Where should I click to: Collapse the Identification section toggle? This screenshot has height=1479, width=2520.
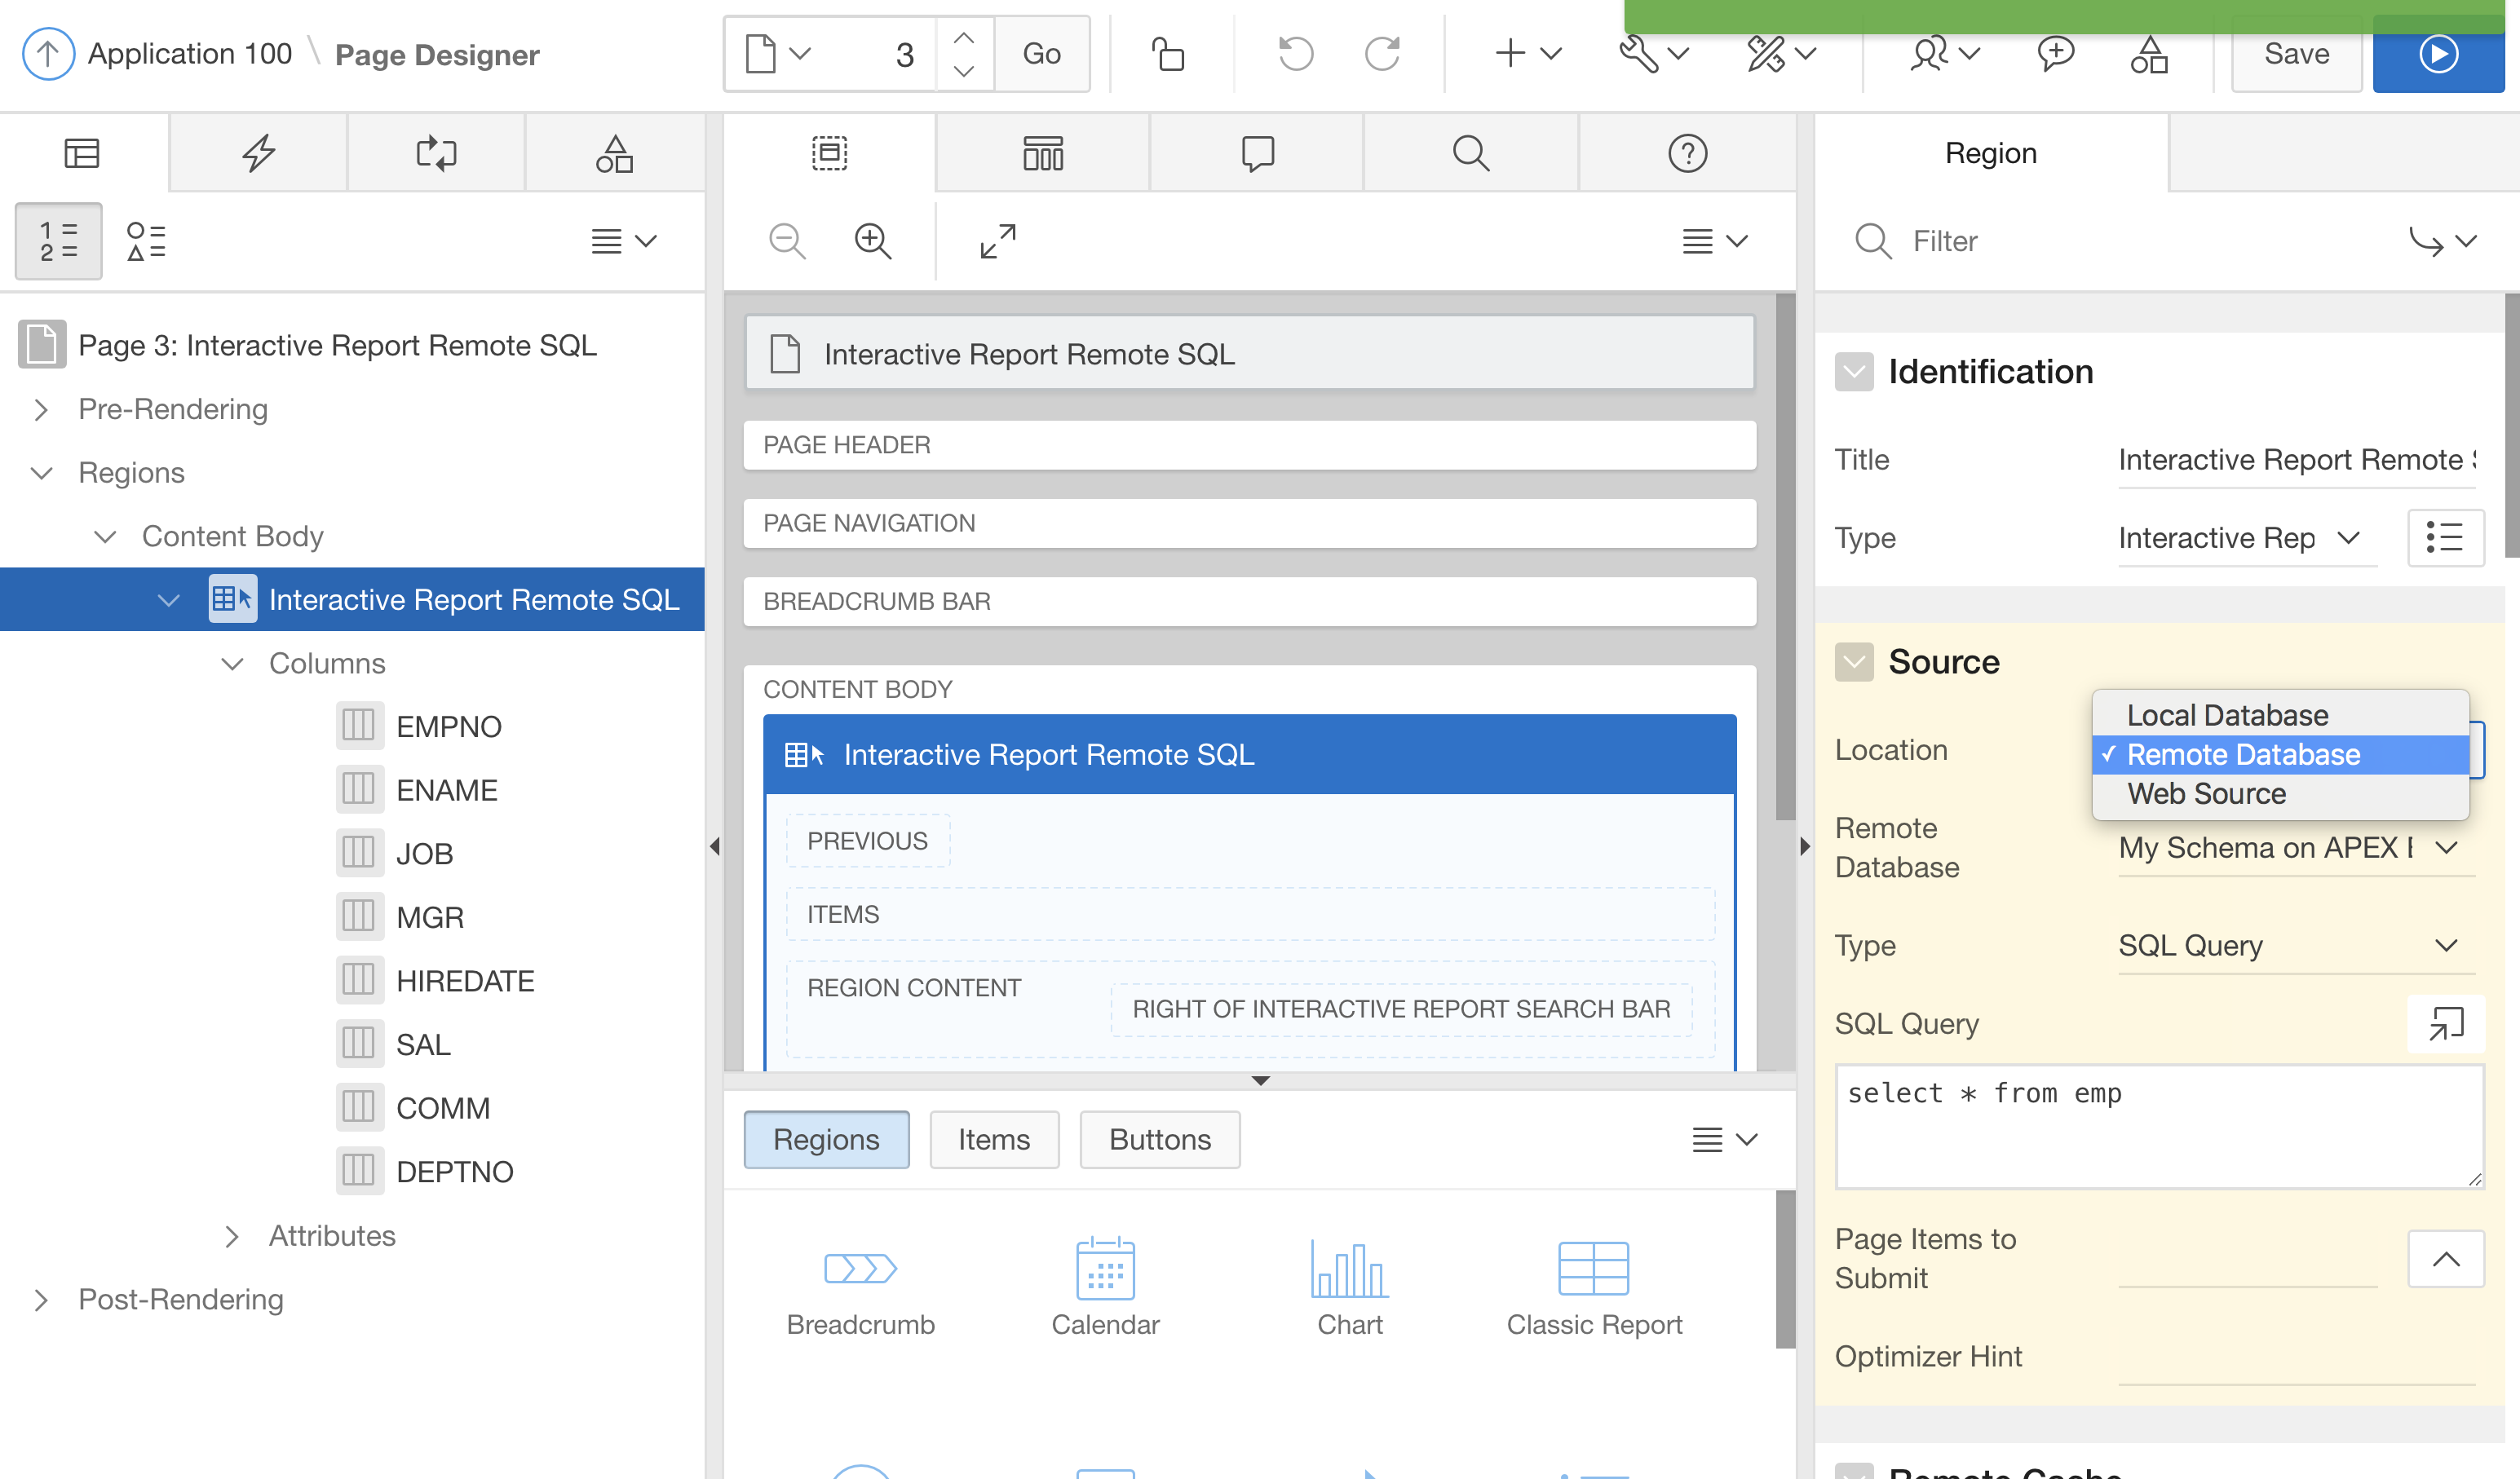(1854, 372)
